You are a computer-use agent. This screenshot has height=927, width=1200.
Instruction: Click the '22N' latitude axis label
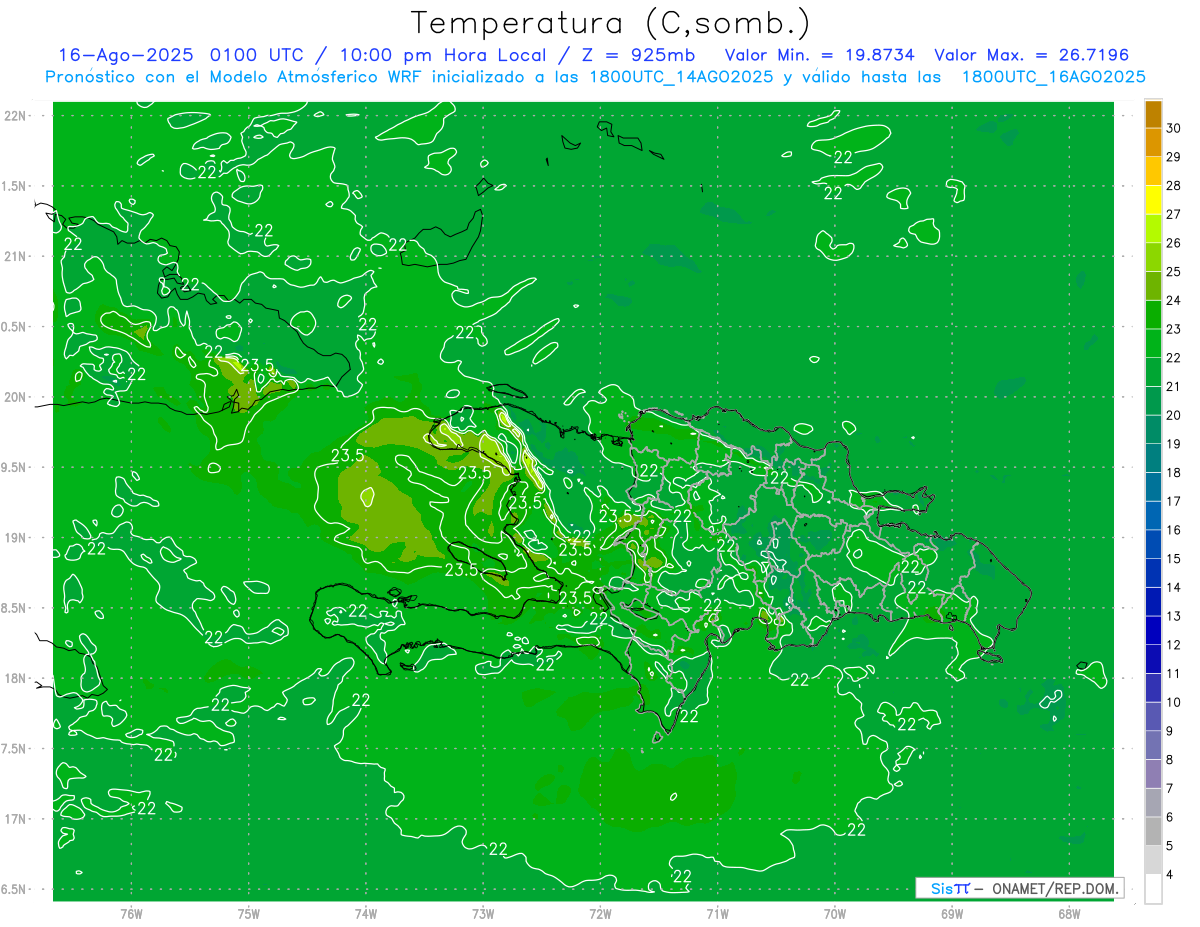pos(17,116)
